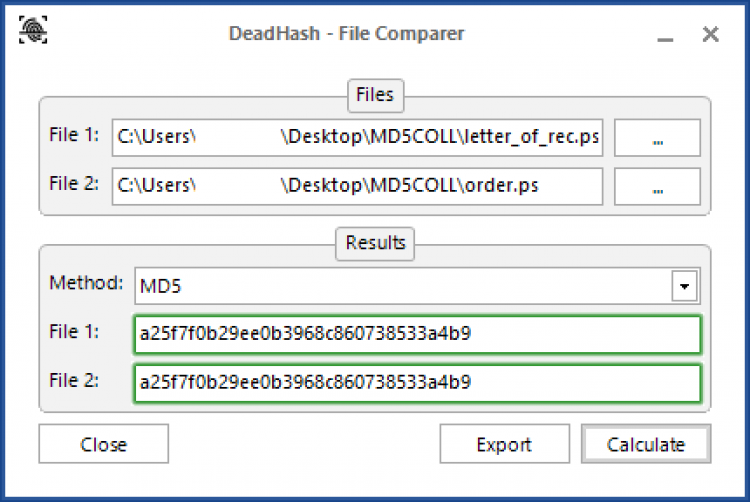Image resolution: width=750 pixels, height=502 pixels.
Task: Click the Results group header label
Action: [375, 243]
